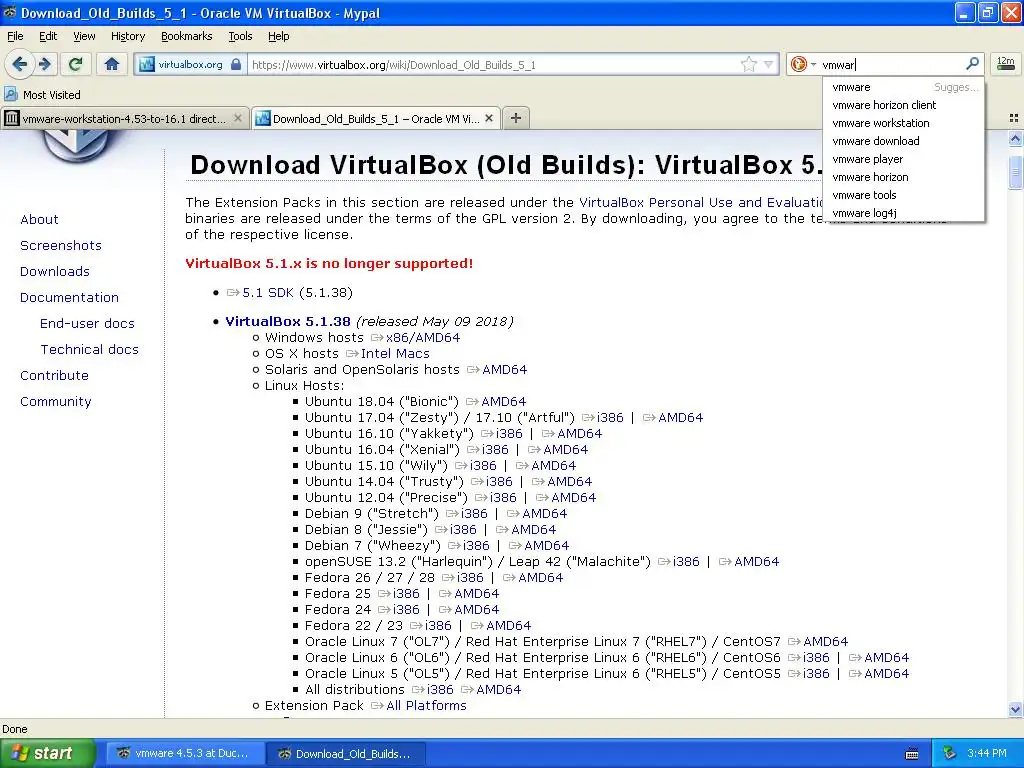The width and height of the screenshot is (1024, 768).
Task: Pick the 'vmware player' search suggestion
Action: pyautogui.click(x=903, y=159)
